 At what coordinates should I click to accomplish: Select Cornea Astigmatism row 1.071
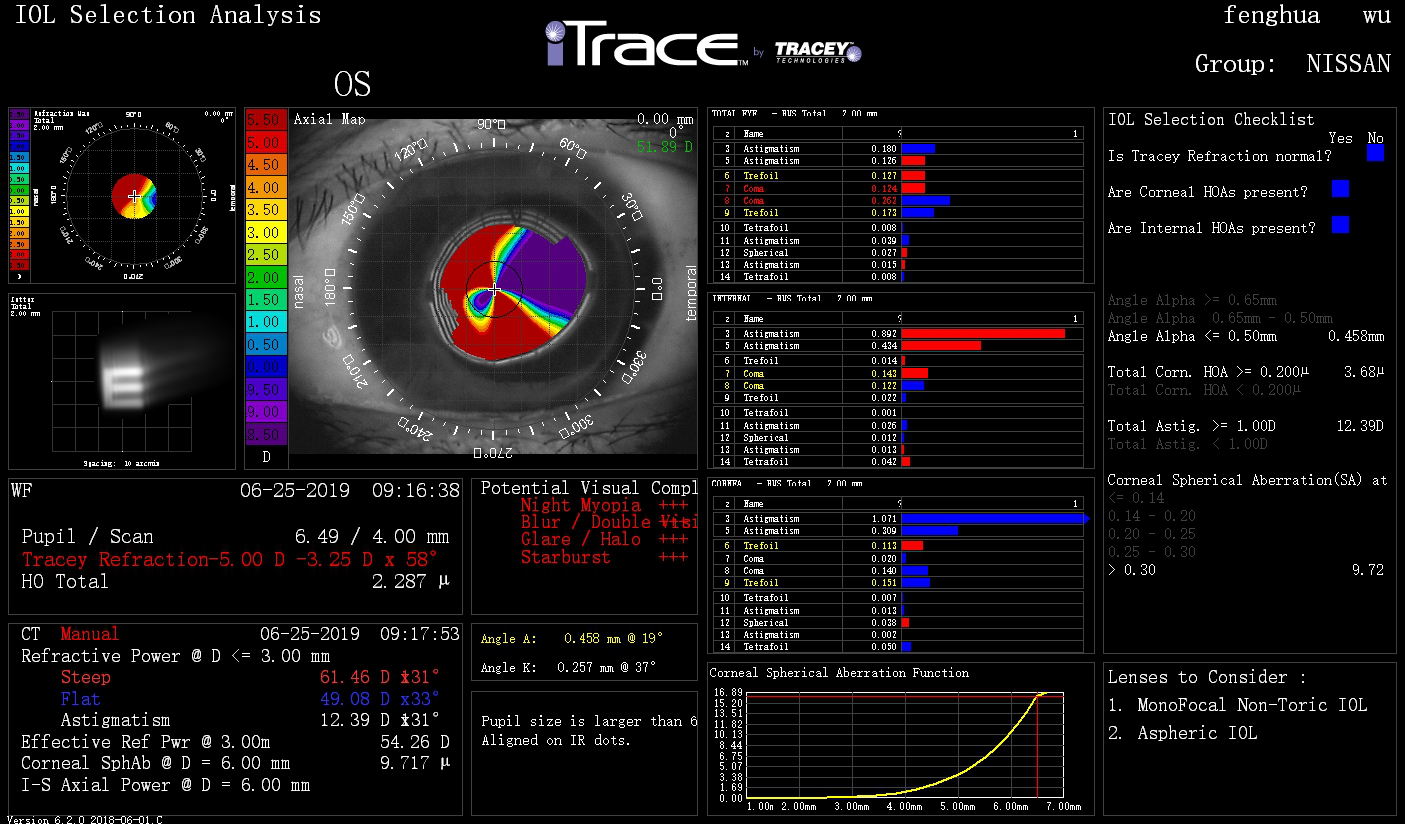coord(897,519)
